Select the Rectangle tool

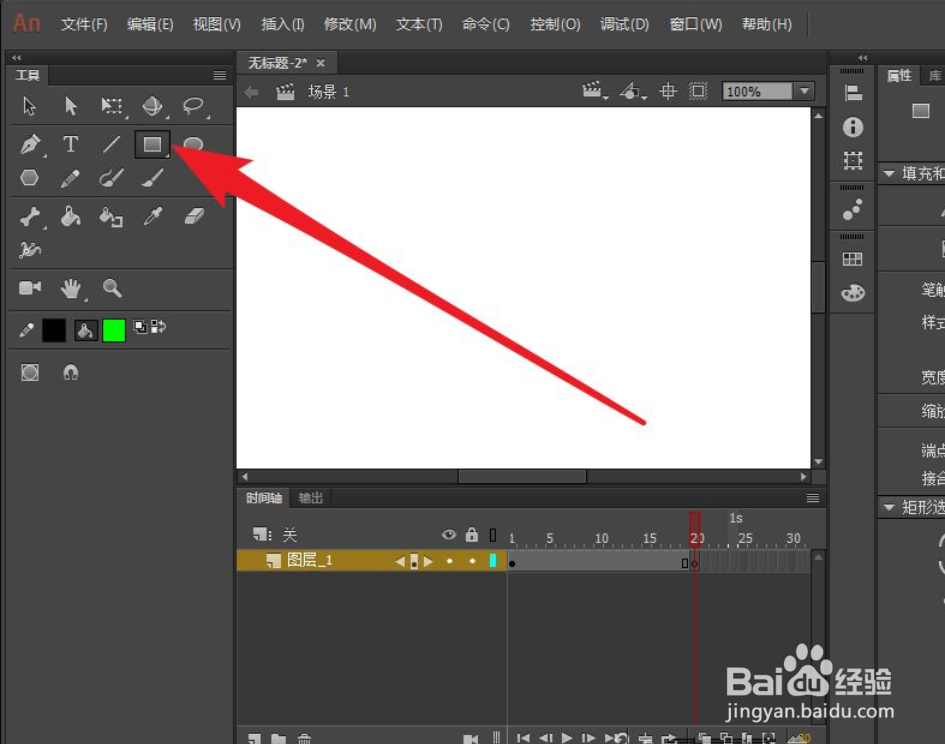[152, 145]
